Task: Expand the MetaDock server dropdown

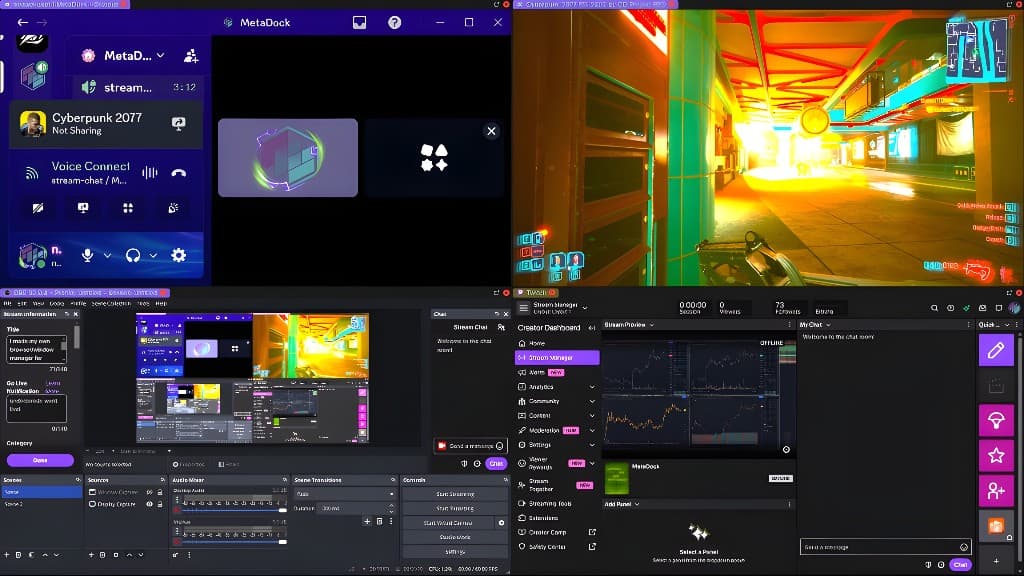Action: pyautogui.click(x=160, y=57)
